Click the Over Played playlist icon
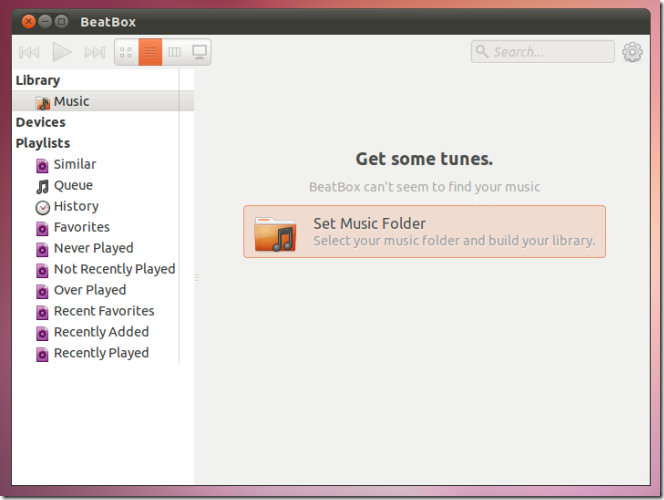Viewport: 664px width, 500px height. 42,291
